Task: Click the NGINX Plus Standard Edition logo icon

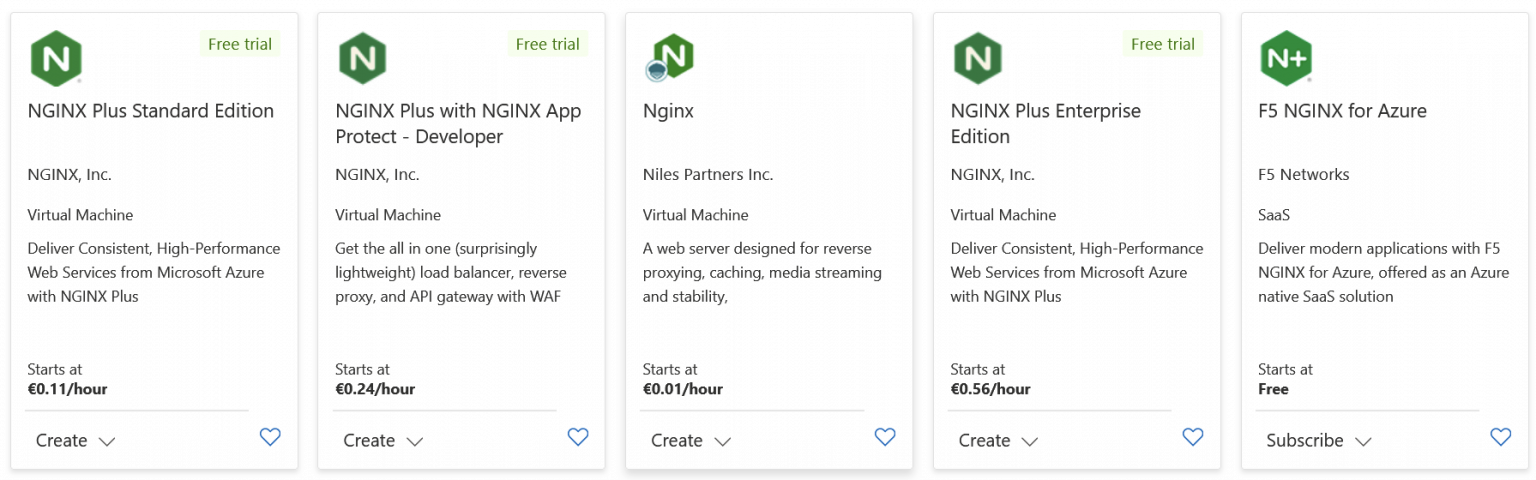Action: [x=54, y=58]
